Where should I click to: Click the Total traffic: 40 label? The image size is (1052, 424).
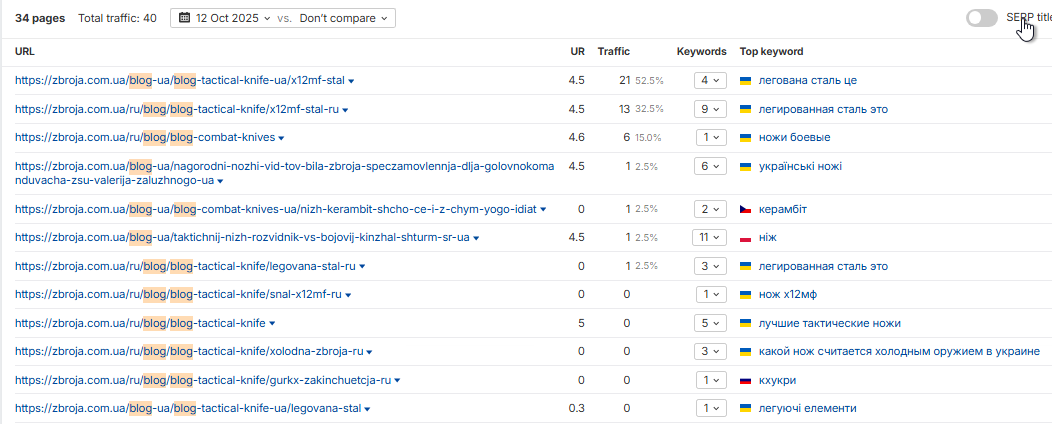[117, 18]
